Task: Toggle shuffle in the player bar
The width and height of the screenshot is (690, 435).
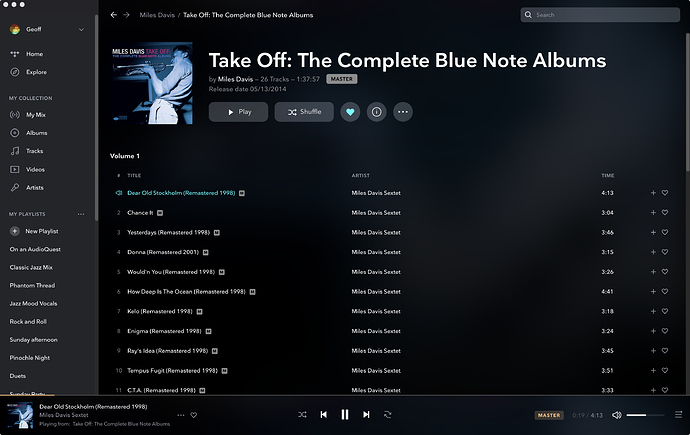Action: coord(302,414)
